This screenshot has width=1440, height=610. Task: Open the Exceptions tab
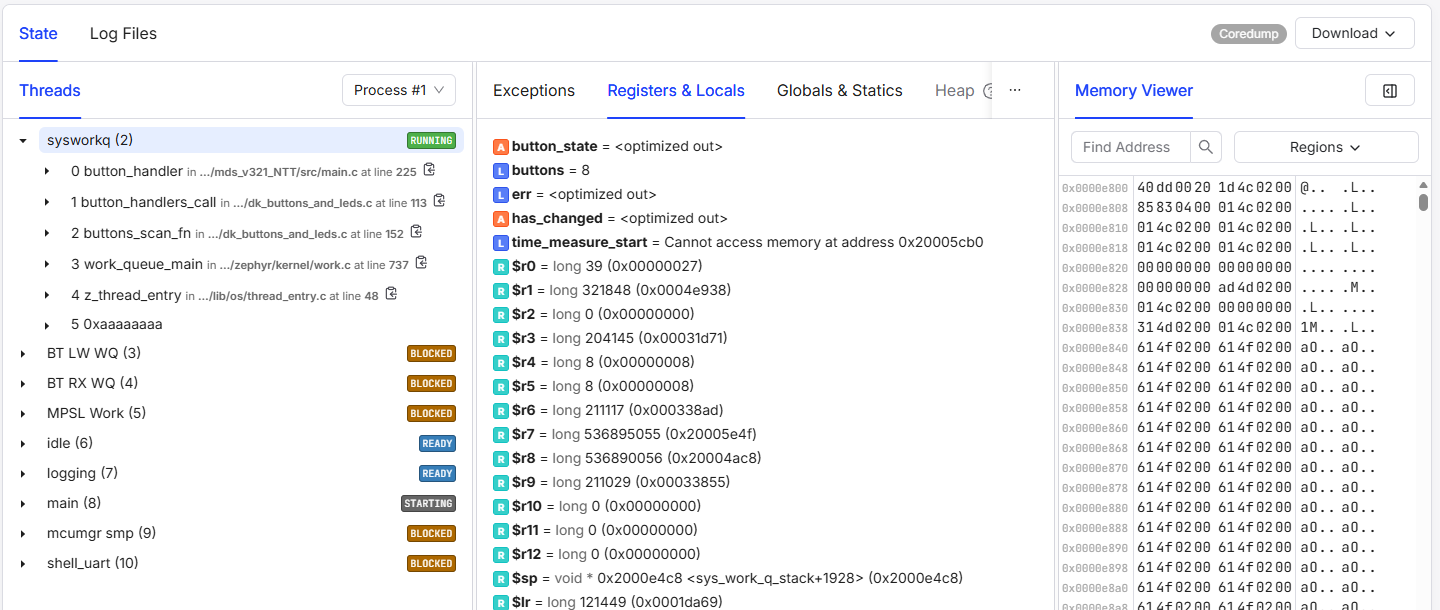(x=534, y=90)
